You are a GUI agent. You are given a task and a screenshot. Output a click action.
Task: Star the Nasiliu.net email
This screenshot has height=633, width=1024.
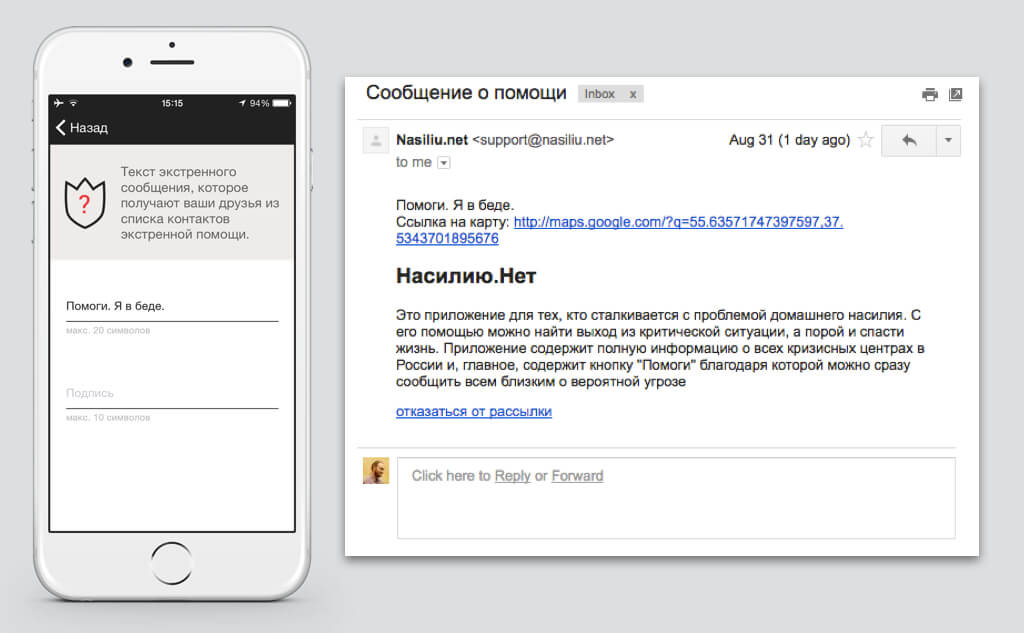click(866, 141)
